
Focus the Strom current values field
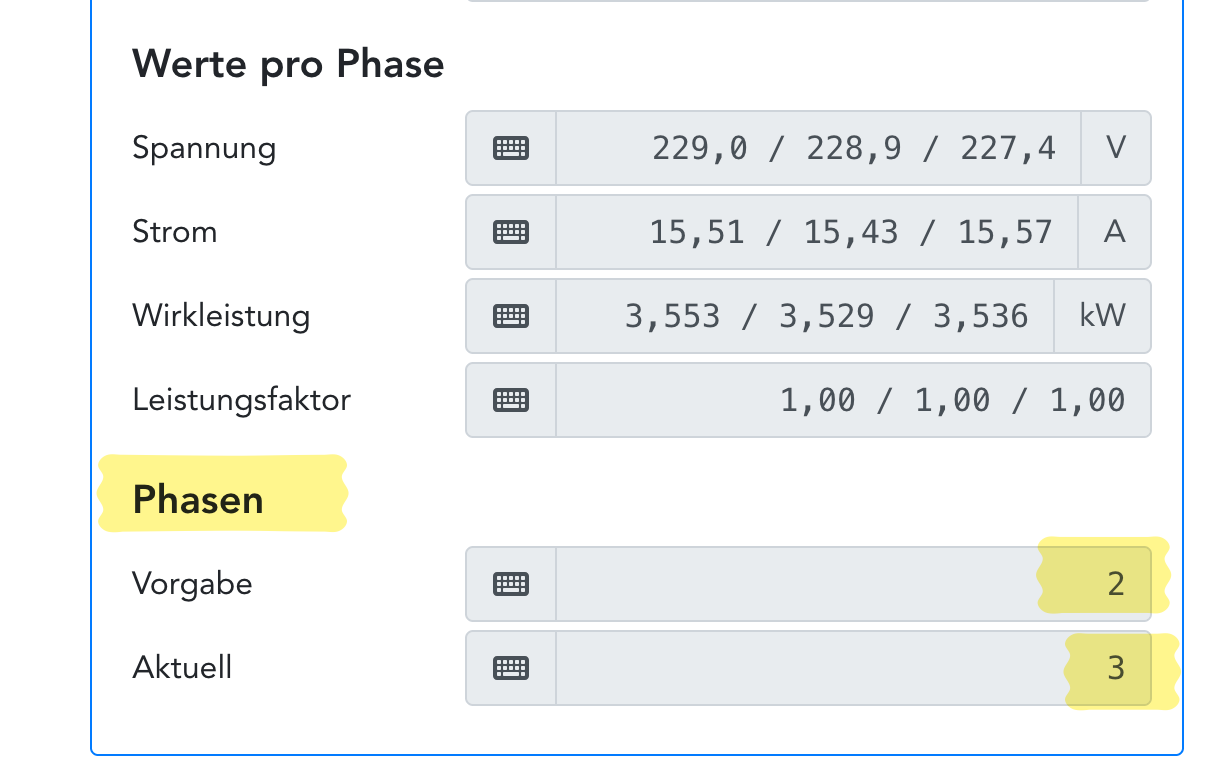point(816,232)
